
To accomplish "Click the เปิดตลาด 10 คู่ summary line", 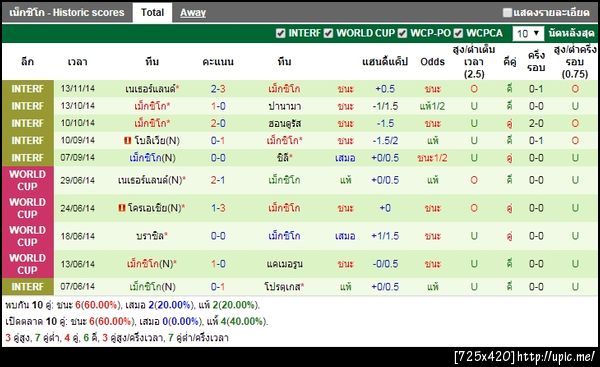I will tap(137, 321).
